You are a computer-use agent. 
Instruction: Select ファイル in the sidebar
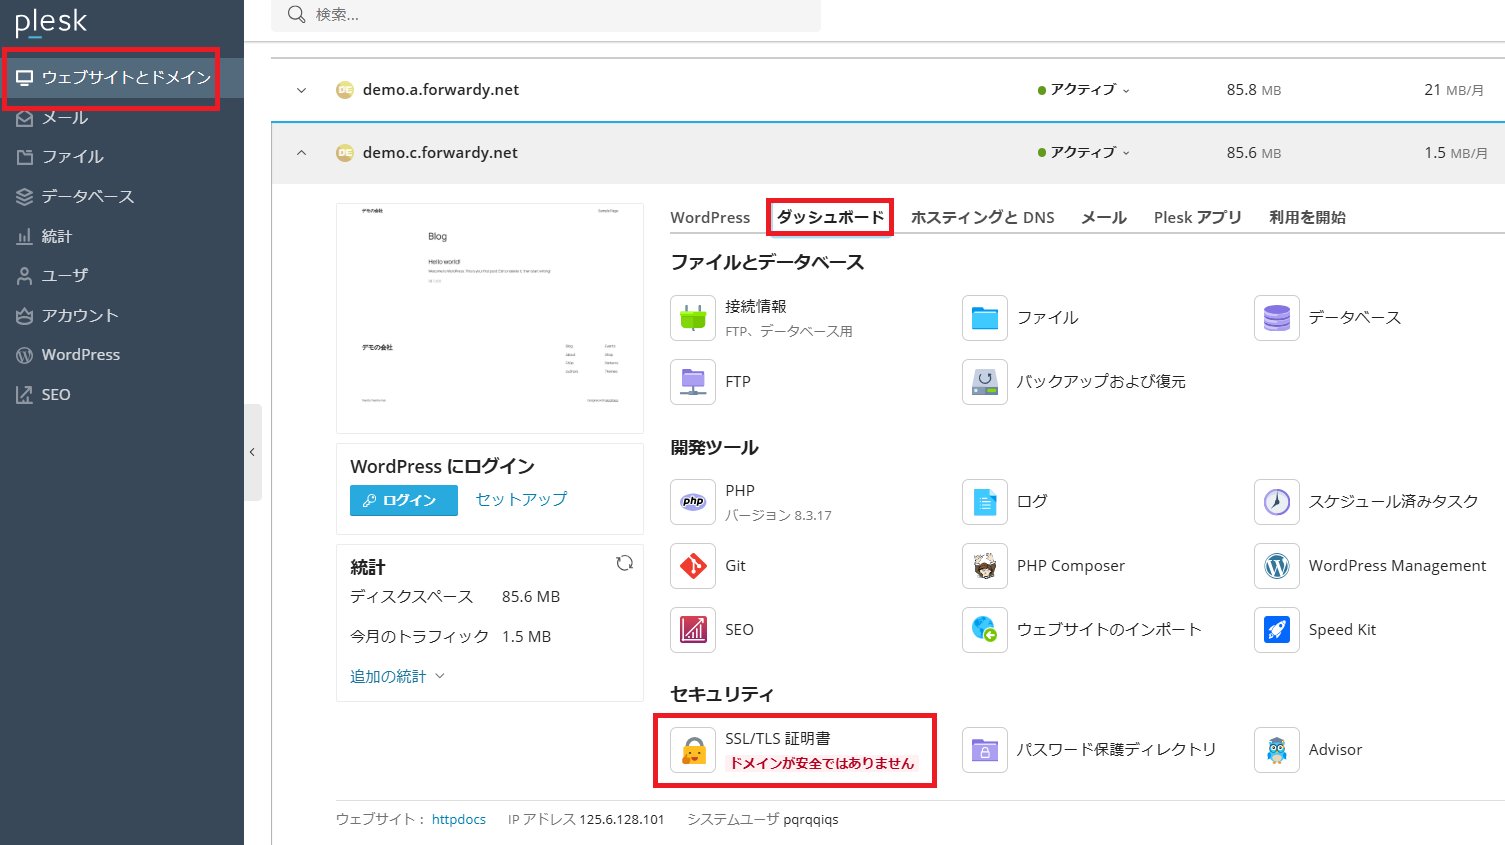[122, 157]
